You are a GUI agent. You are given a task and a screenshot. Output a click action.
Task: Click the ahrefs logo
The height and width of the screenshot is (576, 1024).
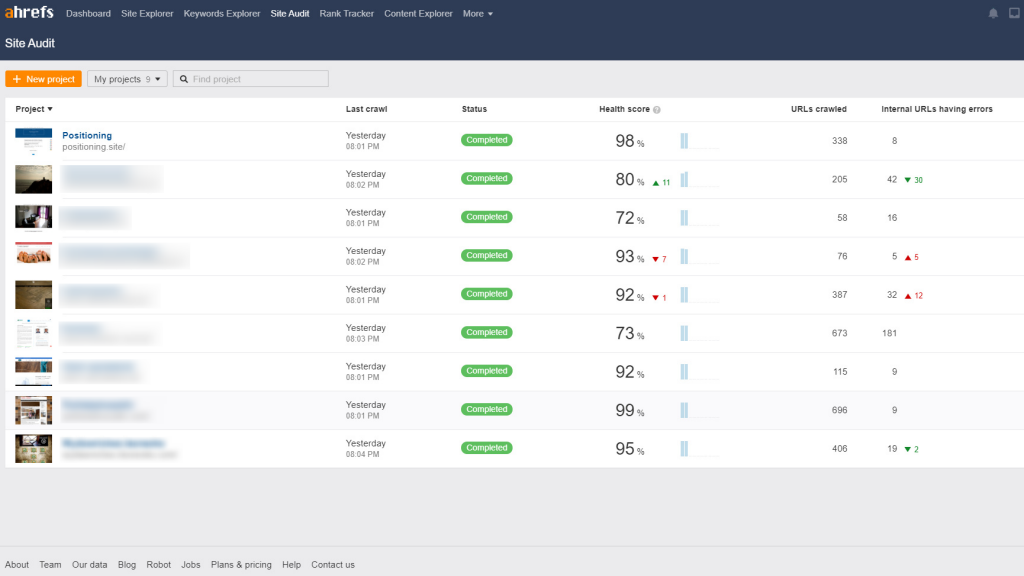tap(27, 12)
